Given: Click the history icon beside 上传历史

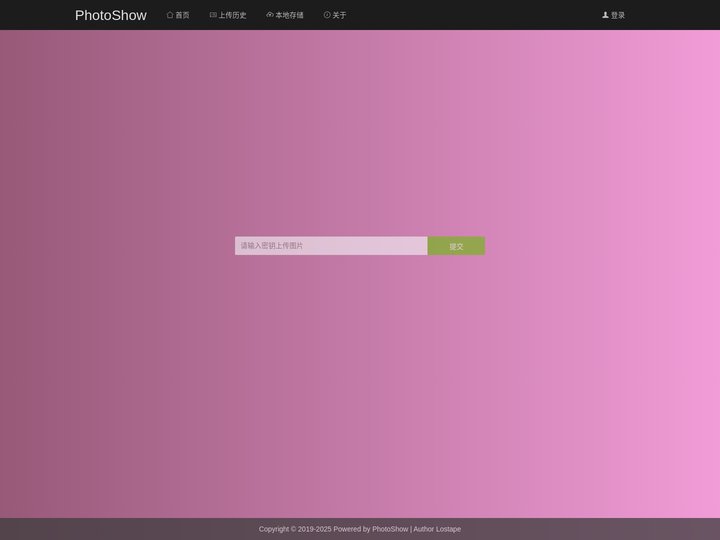Looking at the screenshot, I should 213,15.
